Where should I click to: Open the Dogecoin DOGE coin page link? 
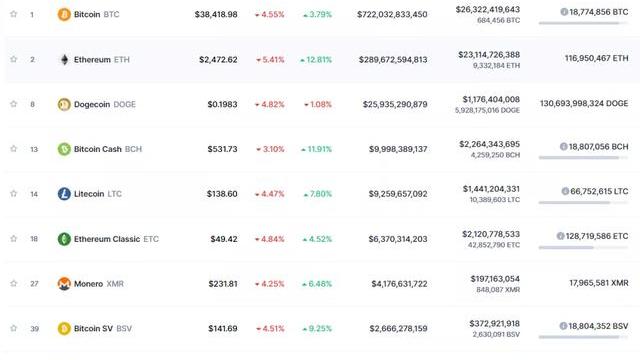[x=104, y=104]
